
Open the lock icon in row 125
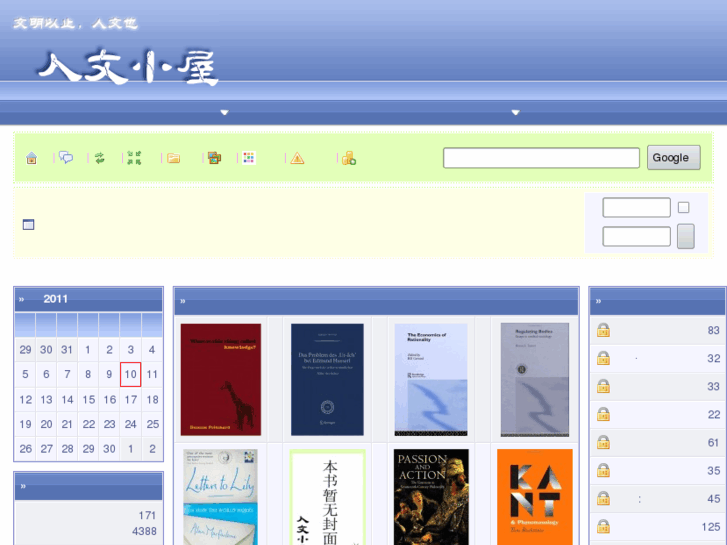point(603,526)
